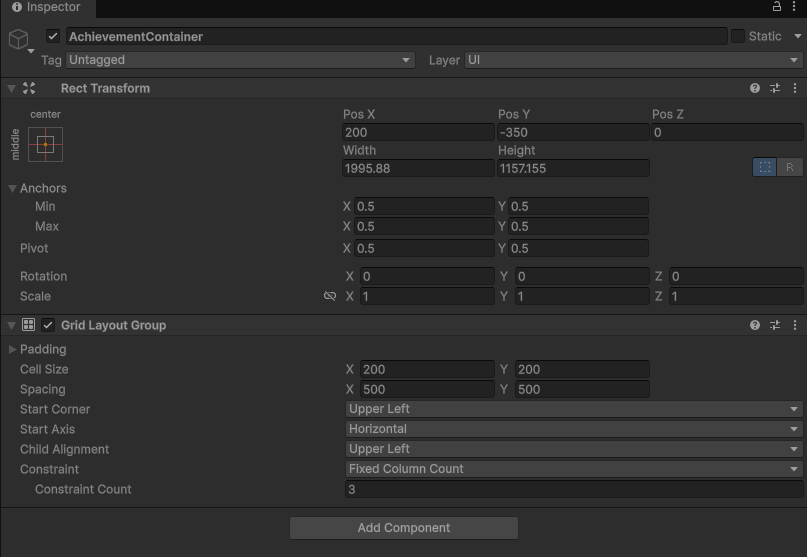807x557 pixels.
Task: Open the Static flags dropdown arrow
Action: (x=797, y=36)
